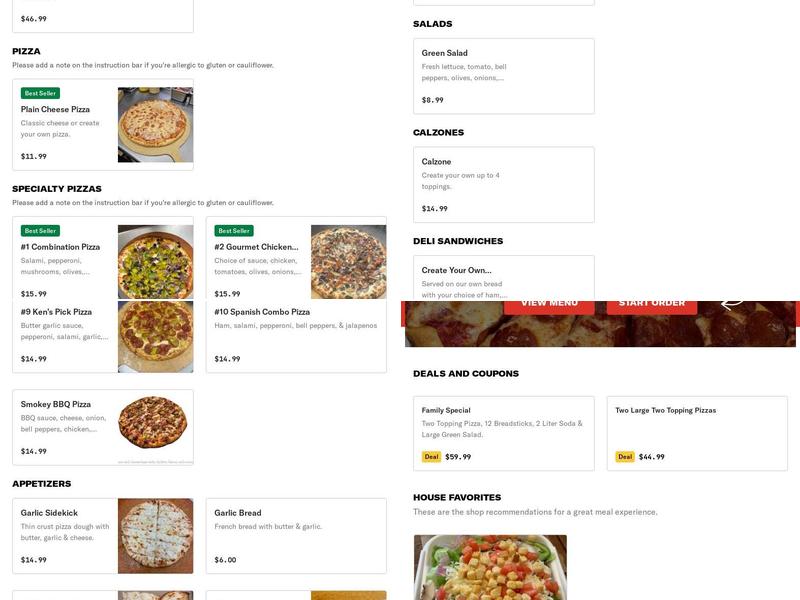The width and height of the screenshot is (800, 600).
Task: Open the Family Special deal
Action: pyautogui.click(x=503, y=433)
